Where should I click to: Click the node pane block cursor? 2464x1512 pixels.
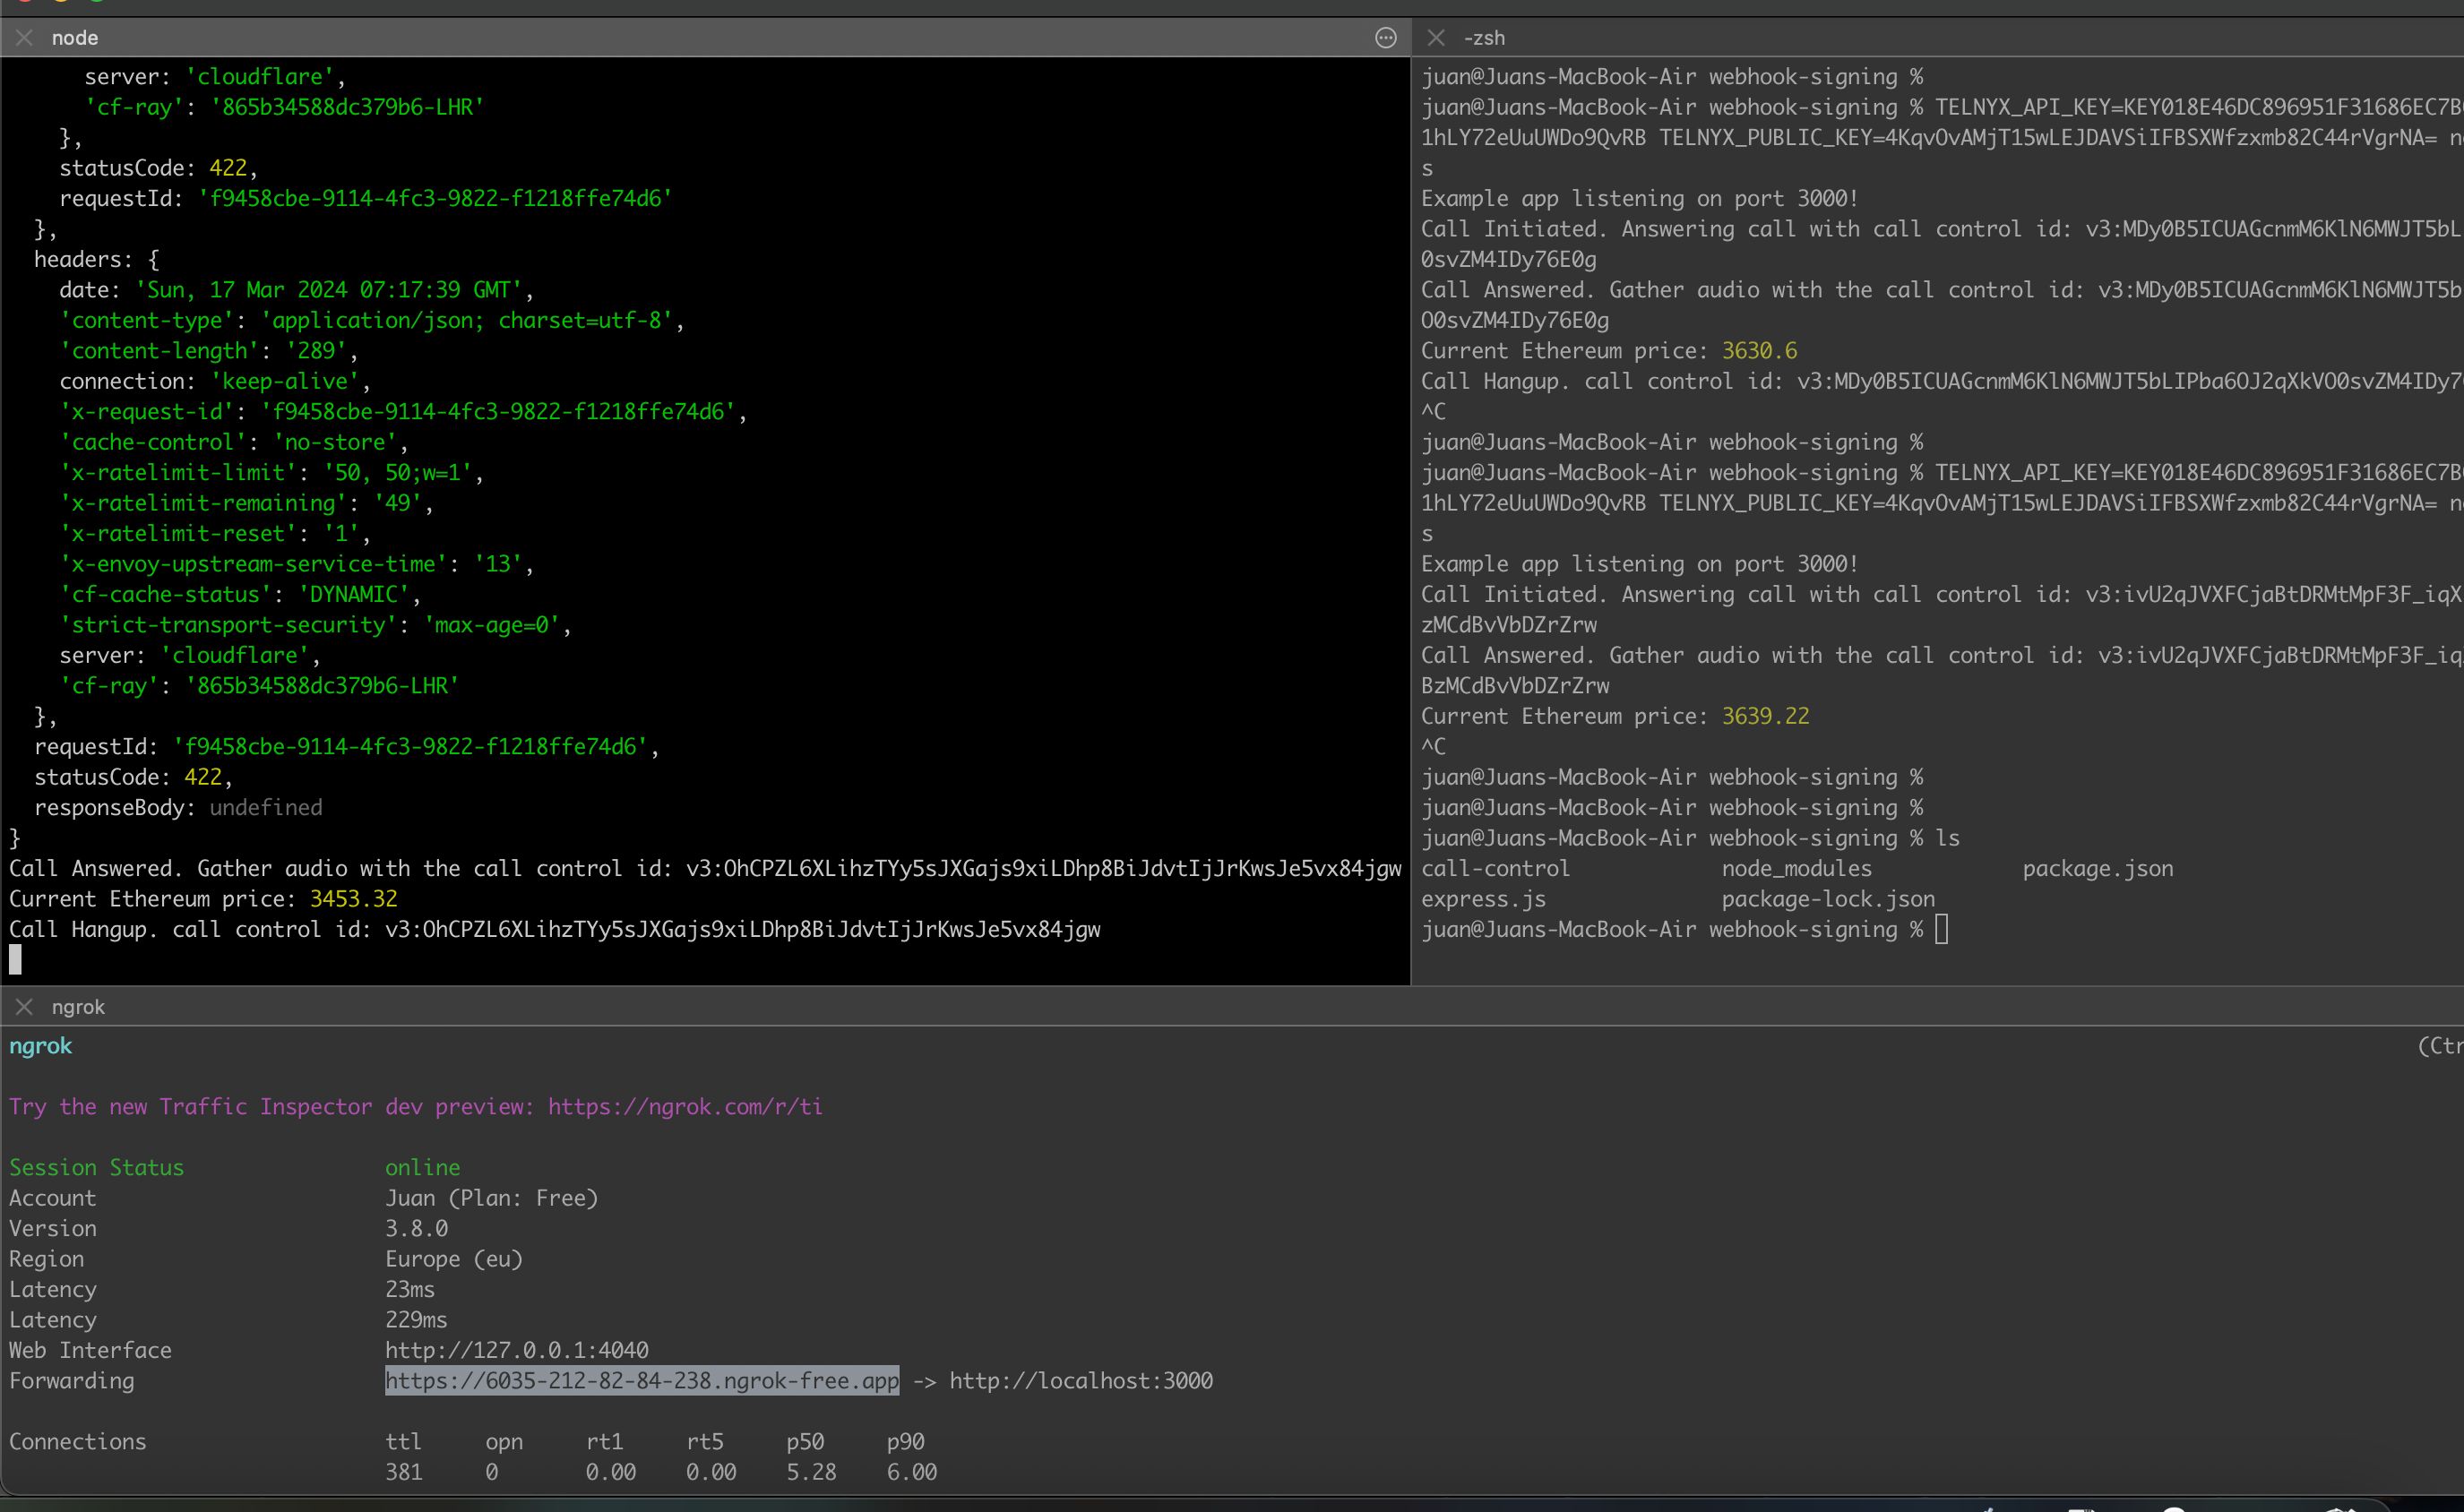click(x=15, y=960)
